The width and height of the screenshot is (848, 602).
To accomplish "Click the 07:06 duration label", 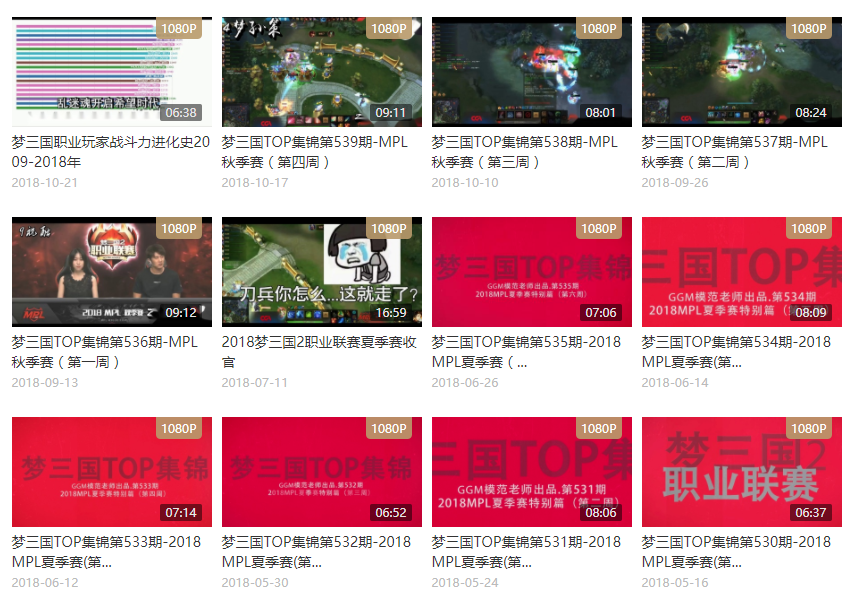I will 601,313.
